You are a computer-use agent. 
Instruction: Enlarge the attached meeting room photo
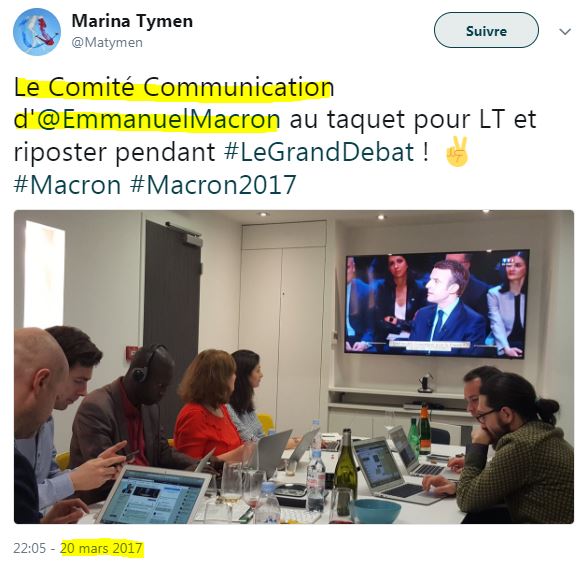pos(294,367)
